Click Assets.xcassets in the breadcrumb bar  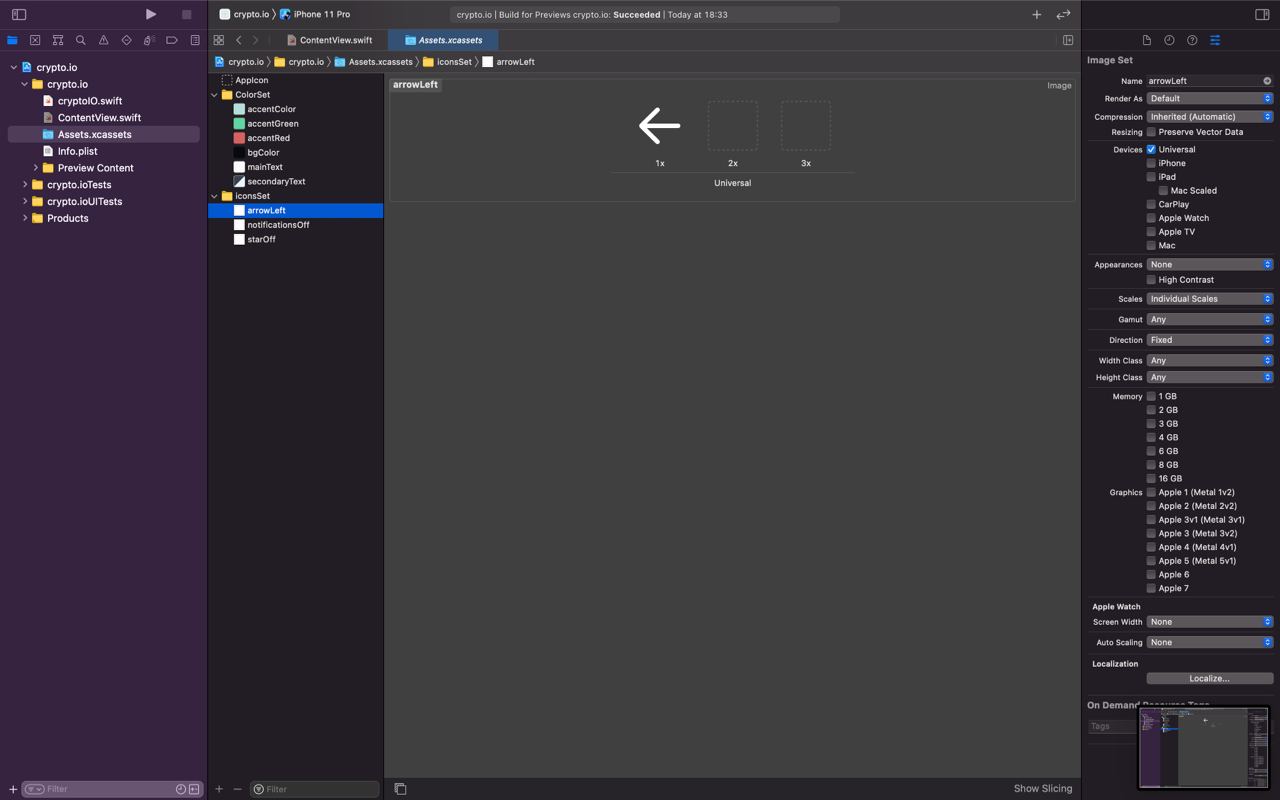(373, 62)
